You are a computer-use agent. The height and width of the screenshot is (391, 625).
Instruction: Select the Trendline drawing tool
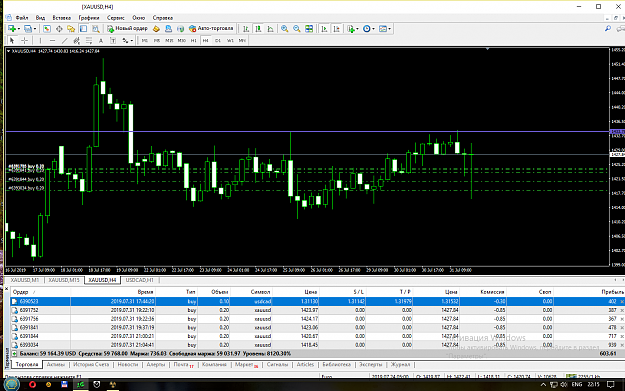point(65,40)
